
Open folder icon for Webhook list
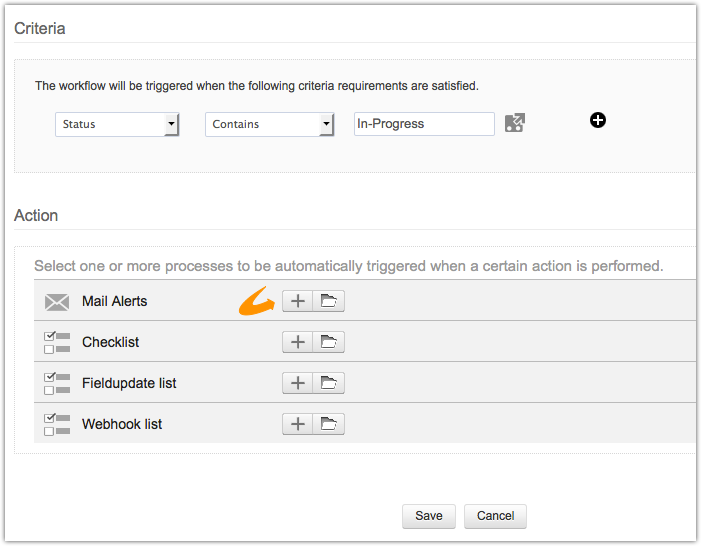pyautogui.click(x=328, y=424)
